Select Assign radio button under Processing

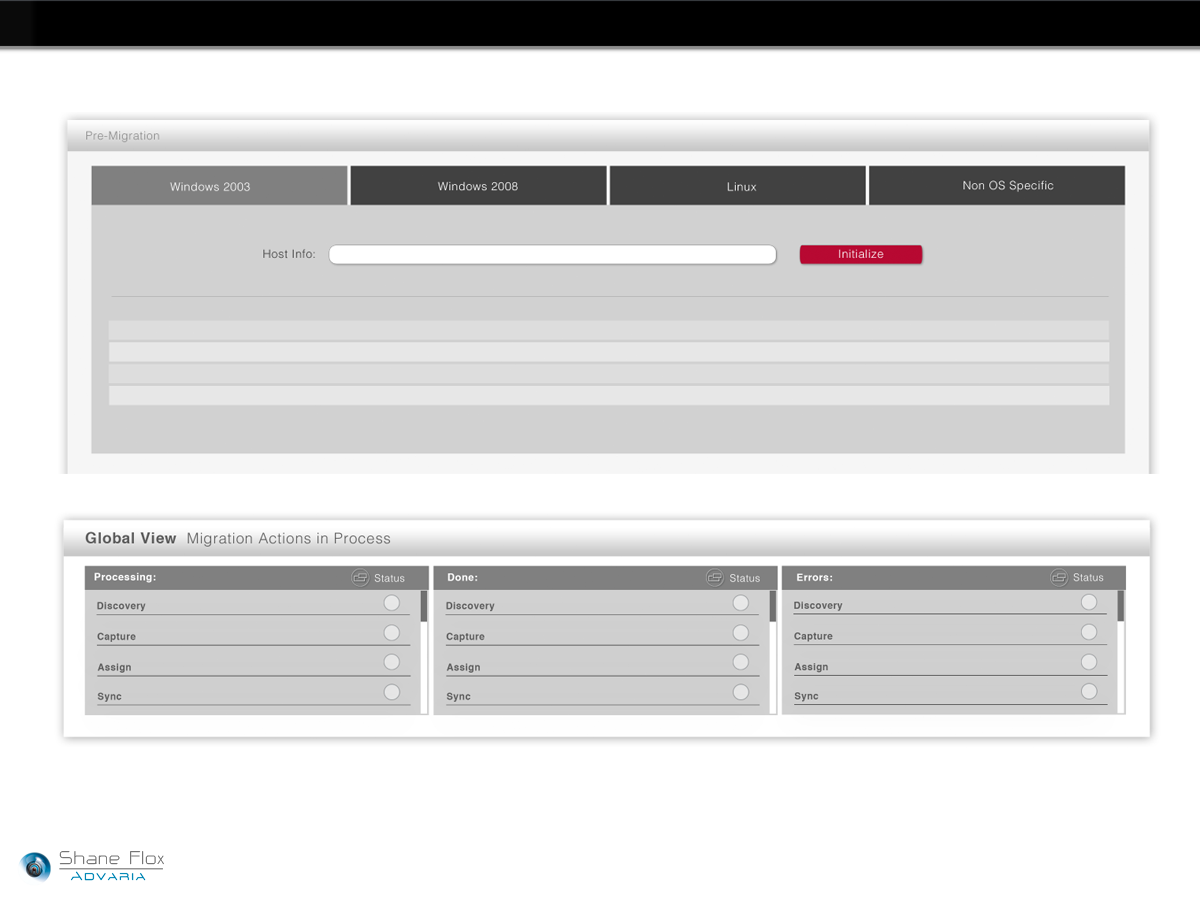pos(392,662)
